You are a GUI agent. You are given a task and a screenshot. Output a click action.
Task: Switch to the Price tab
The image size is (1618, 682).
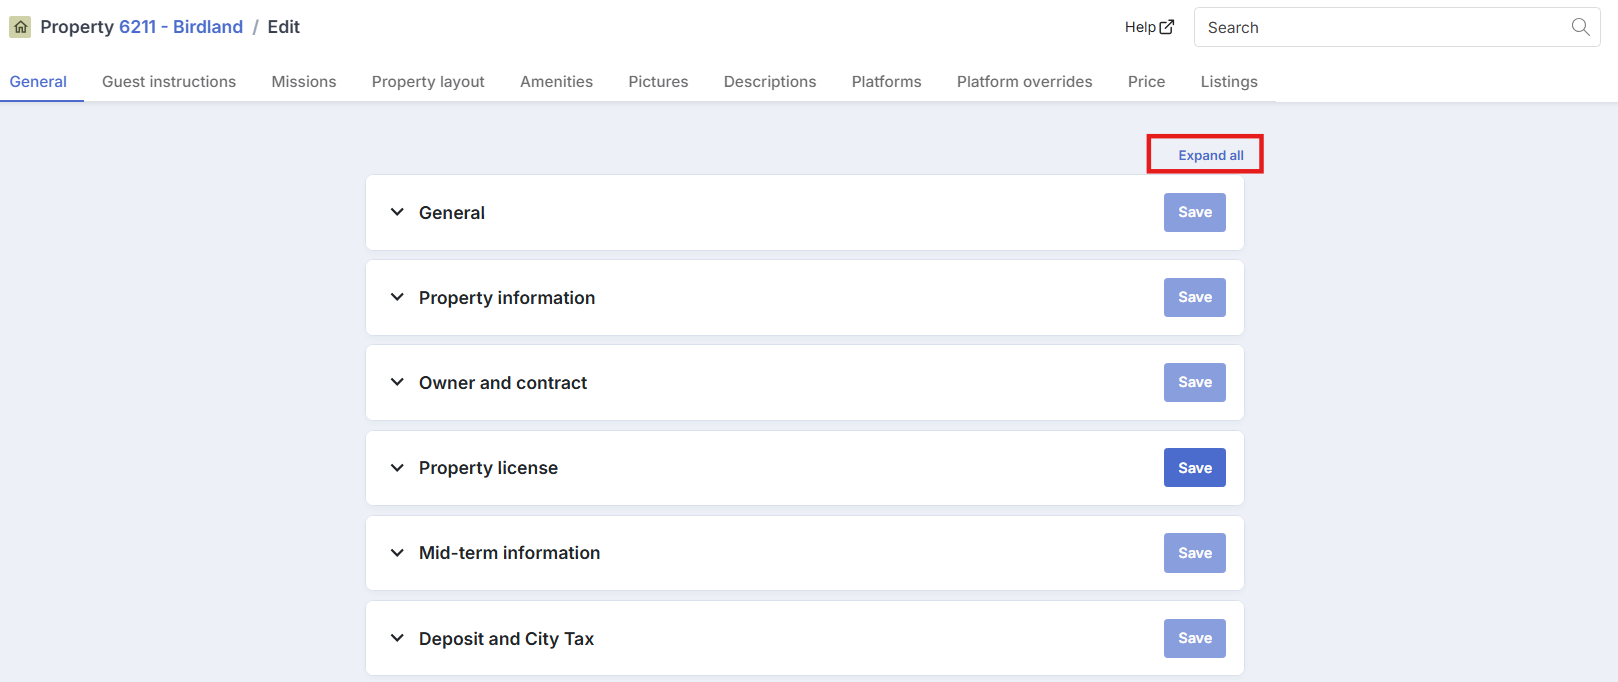pos(1146,82)
